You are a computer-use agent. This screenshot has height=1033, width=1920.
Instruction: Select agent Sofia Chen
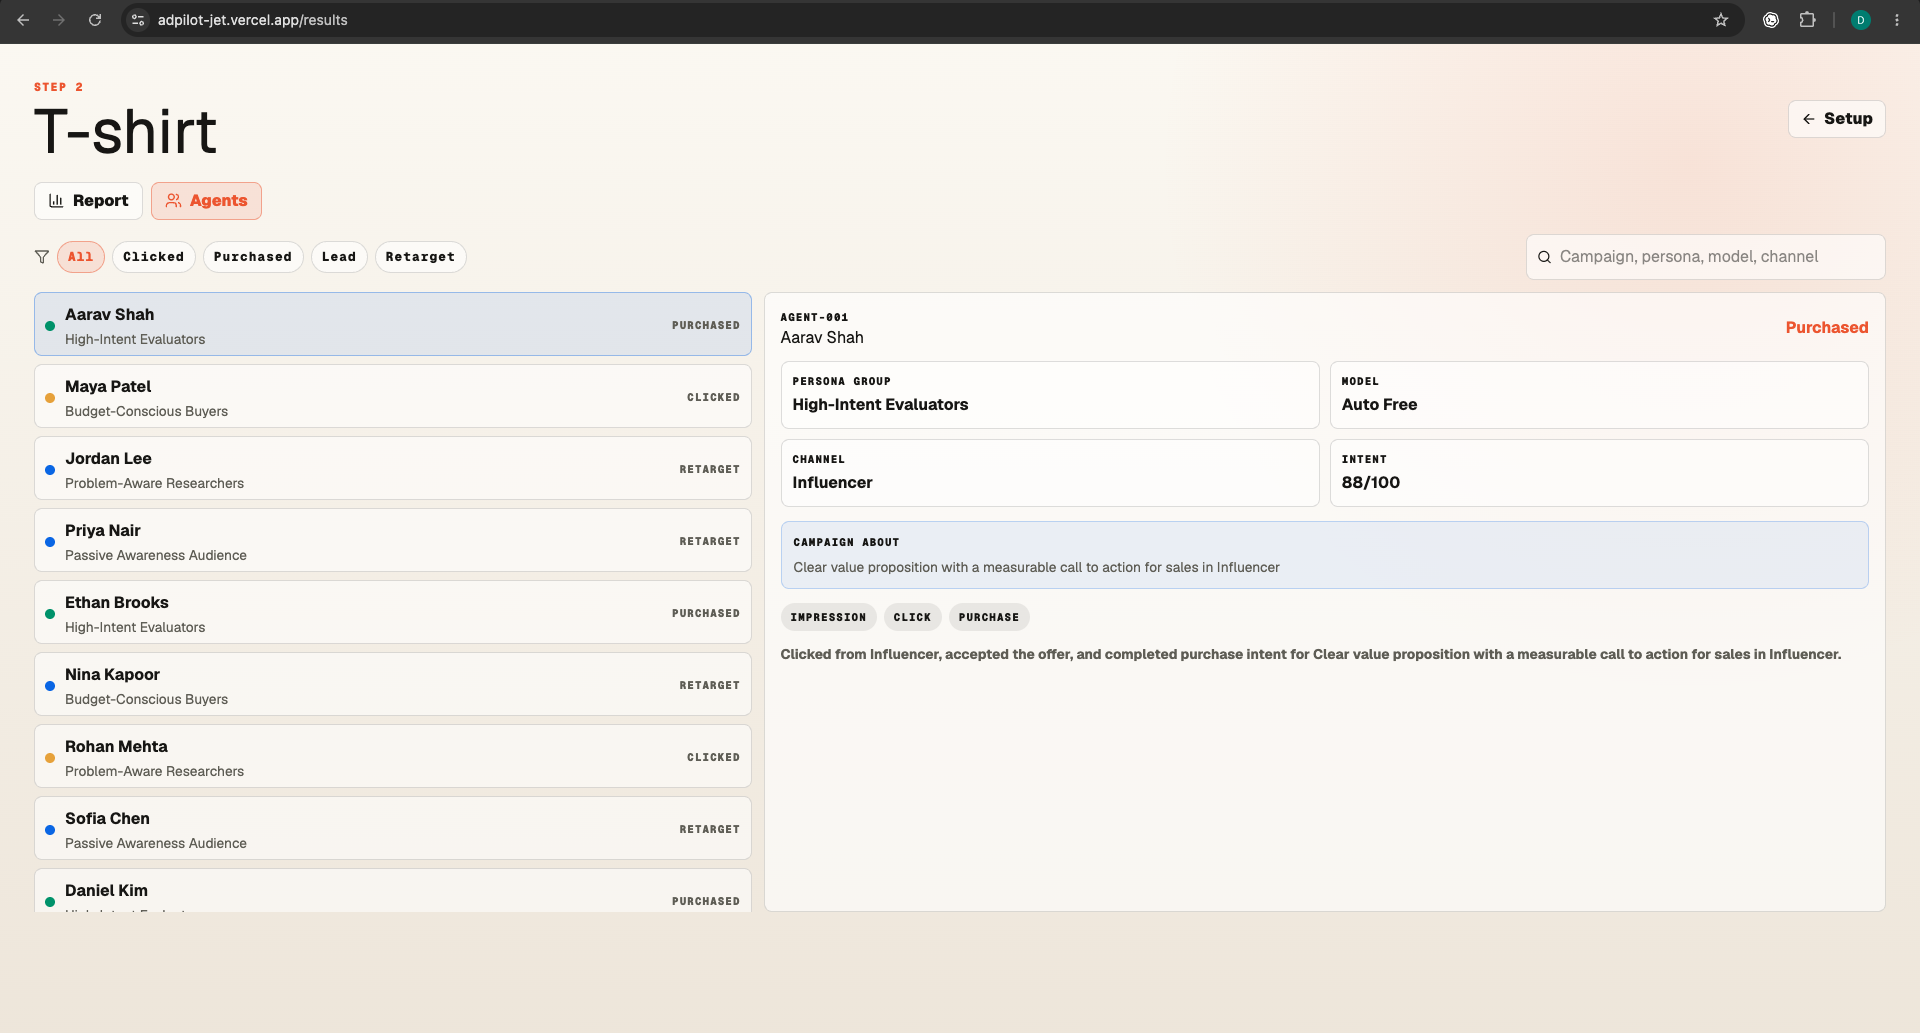(x=393, y=828)
